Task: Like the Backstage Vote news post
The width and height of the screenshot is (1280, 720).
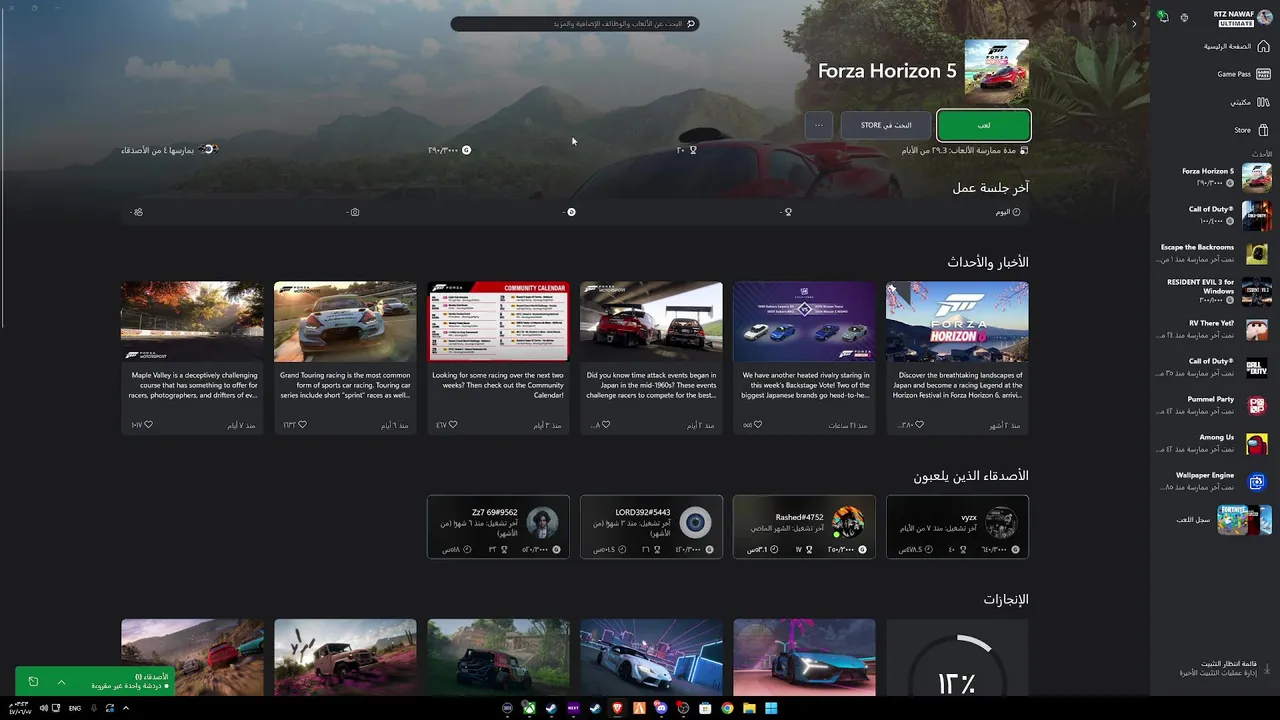Action: tap(758, 425)
